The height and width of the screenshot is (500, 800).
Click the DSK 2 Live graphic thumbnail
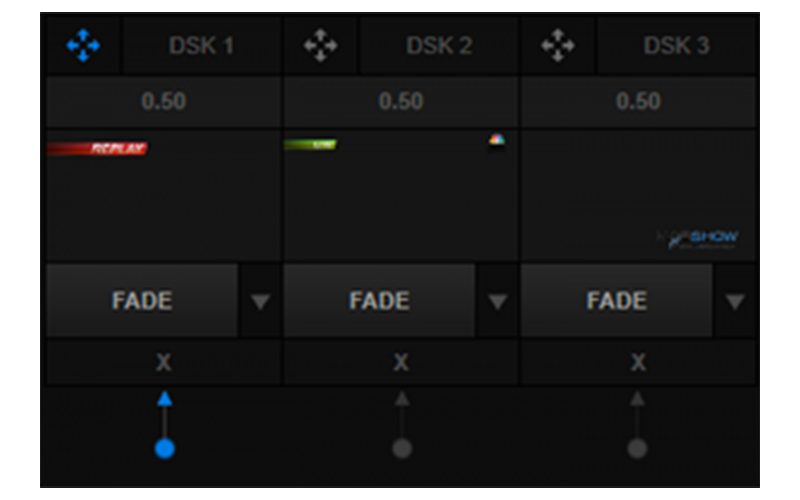401,195
